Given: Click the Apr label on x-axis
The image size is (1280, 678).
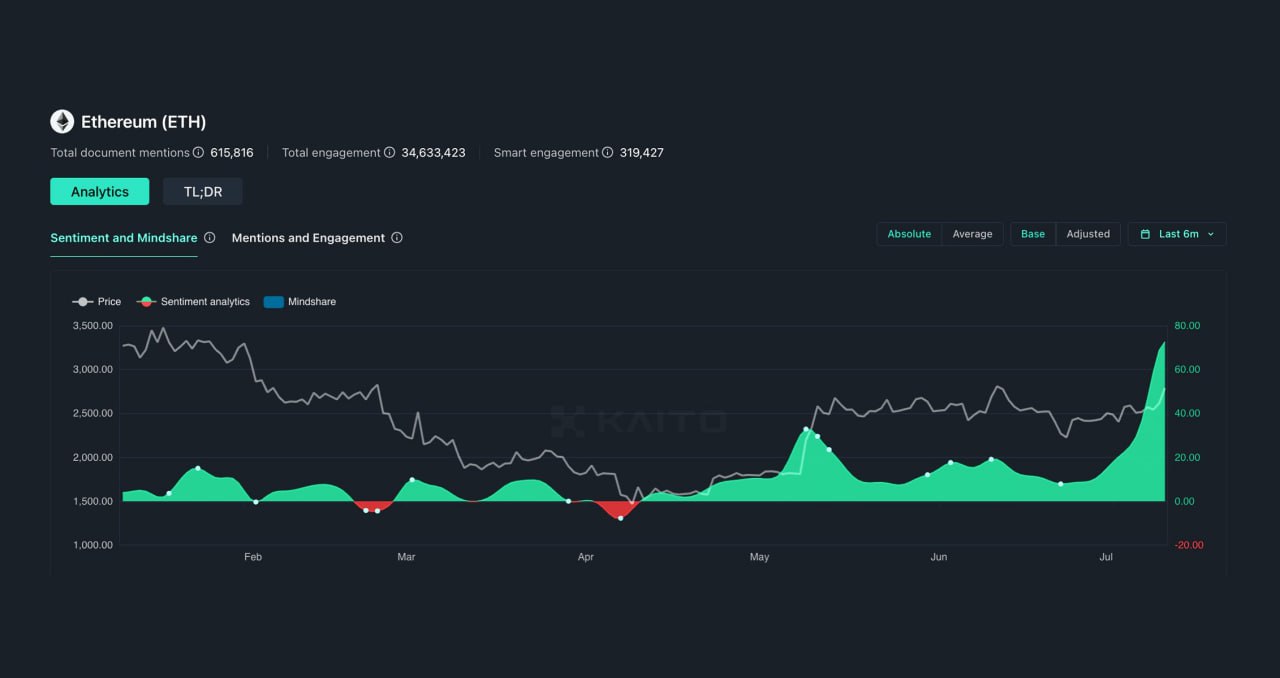Looking at the screenshot, I should pos(586,557).
